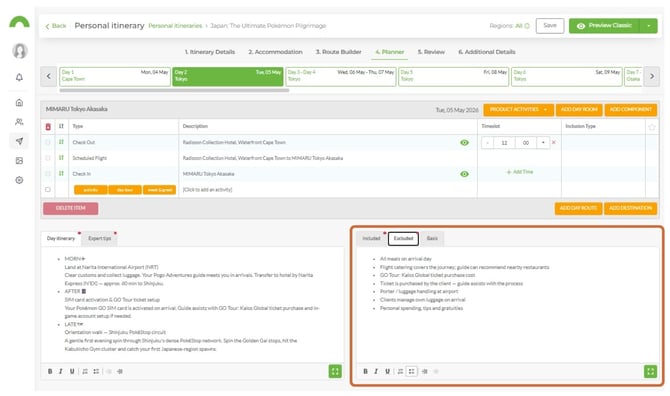Tick the Check Out row checkbox
The width and height of the screenshot is (670, 396).
(48, 142)
